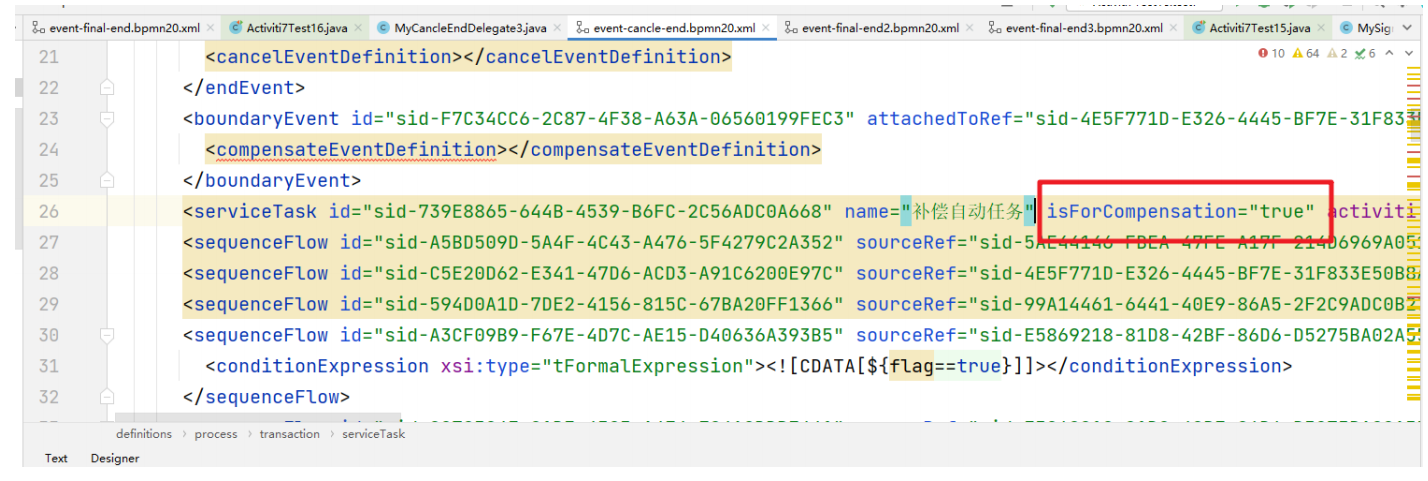Click the closing sequenceFlow tag on line 32
The width and height of the screenshot is (1428, 481).
click(266, 397)
